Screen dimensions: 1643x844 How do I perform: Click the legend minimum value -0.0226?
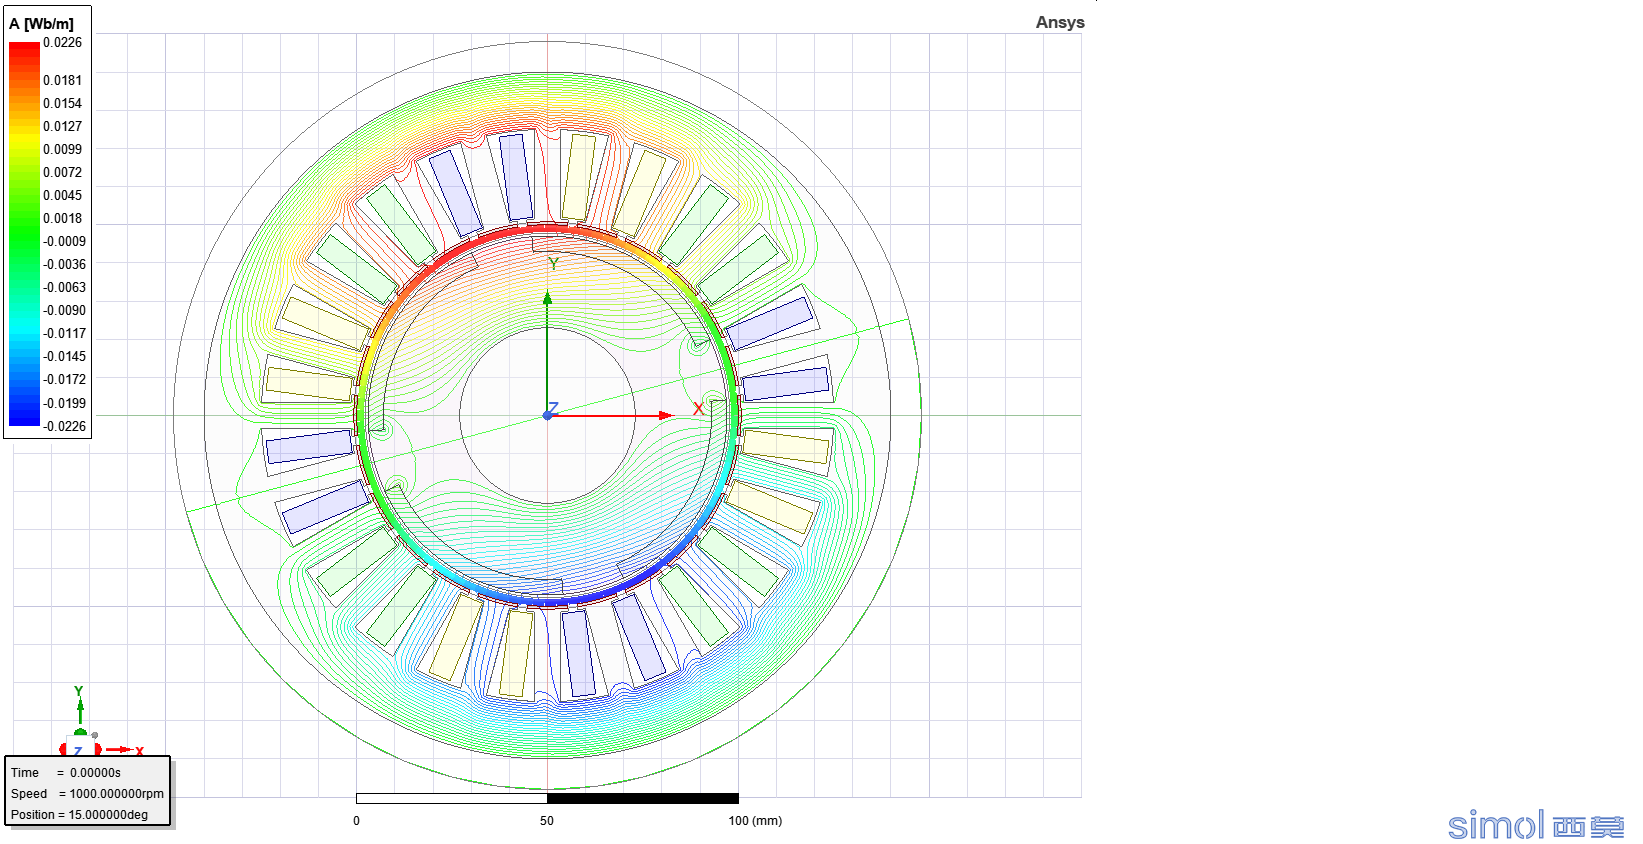tap(64, 426)
